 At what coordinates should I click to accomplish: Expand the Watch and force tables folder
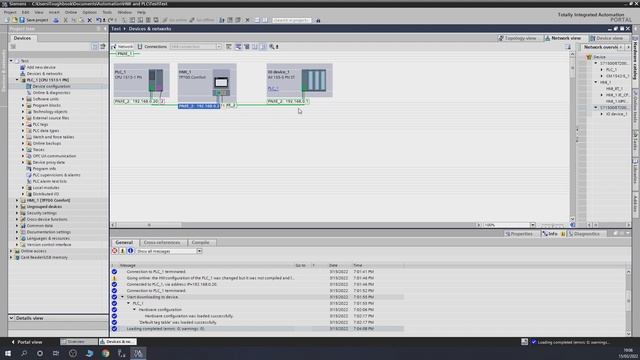coord(23,137)
